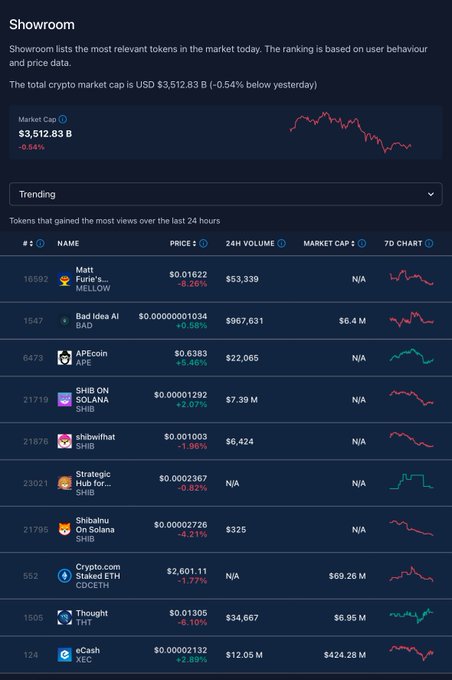
Task: Click rank number 16592
Action: (x=36, y=279)
